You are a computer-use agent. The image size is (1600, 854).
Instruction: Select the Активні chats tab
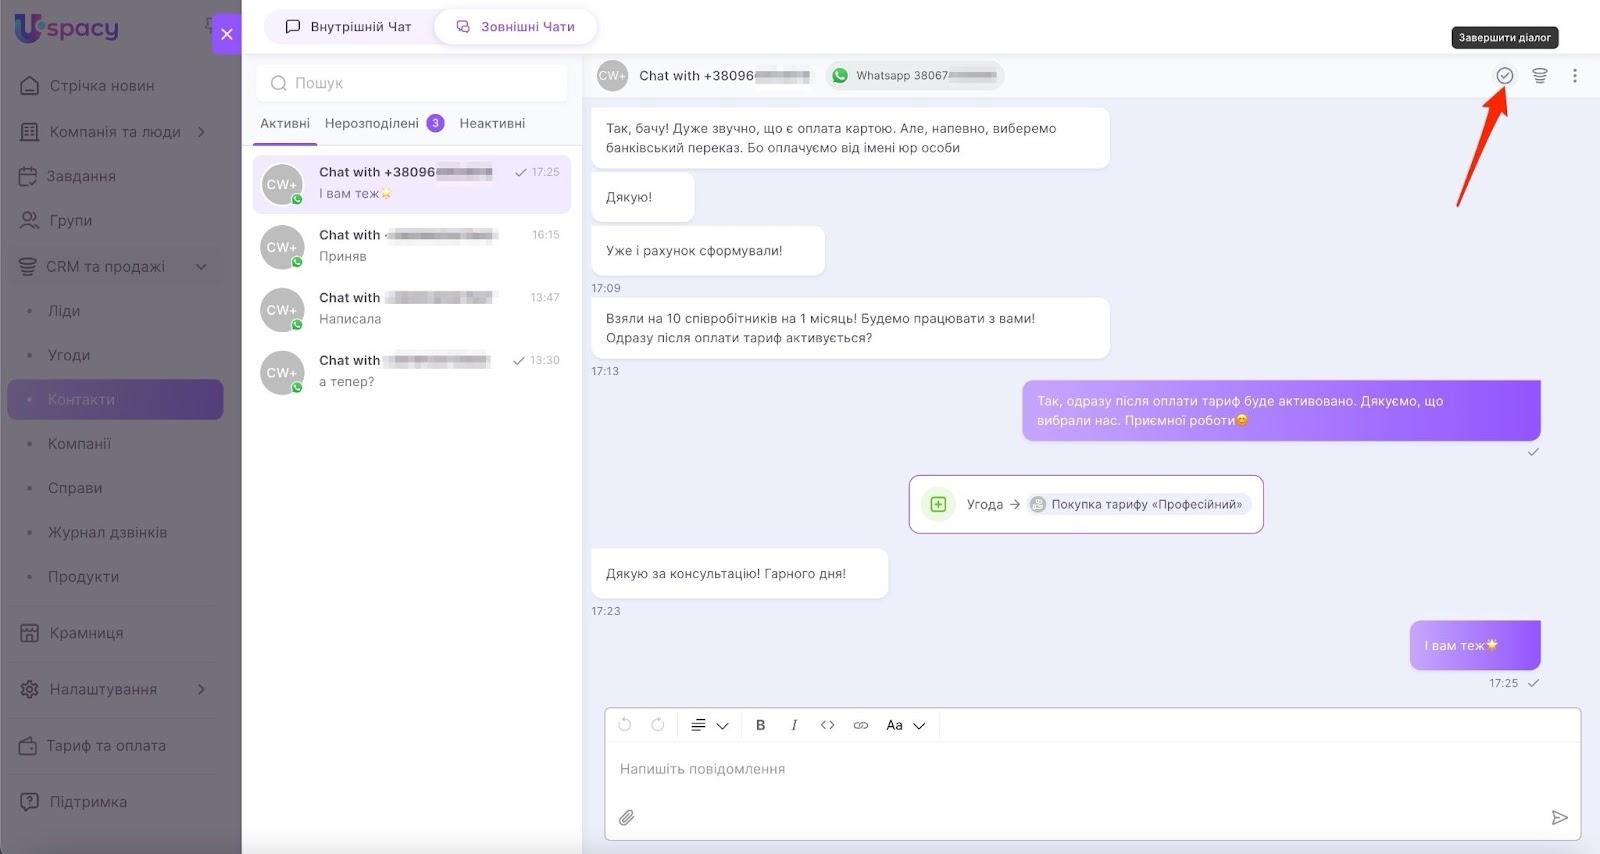coord(285,123)
